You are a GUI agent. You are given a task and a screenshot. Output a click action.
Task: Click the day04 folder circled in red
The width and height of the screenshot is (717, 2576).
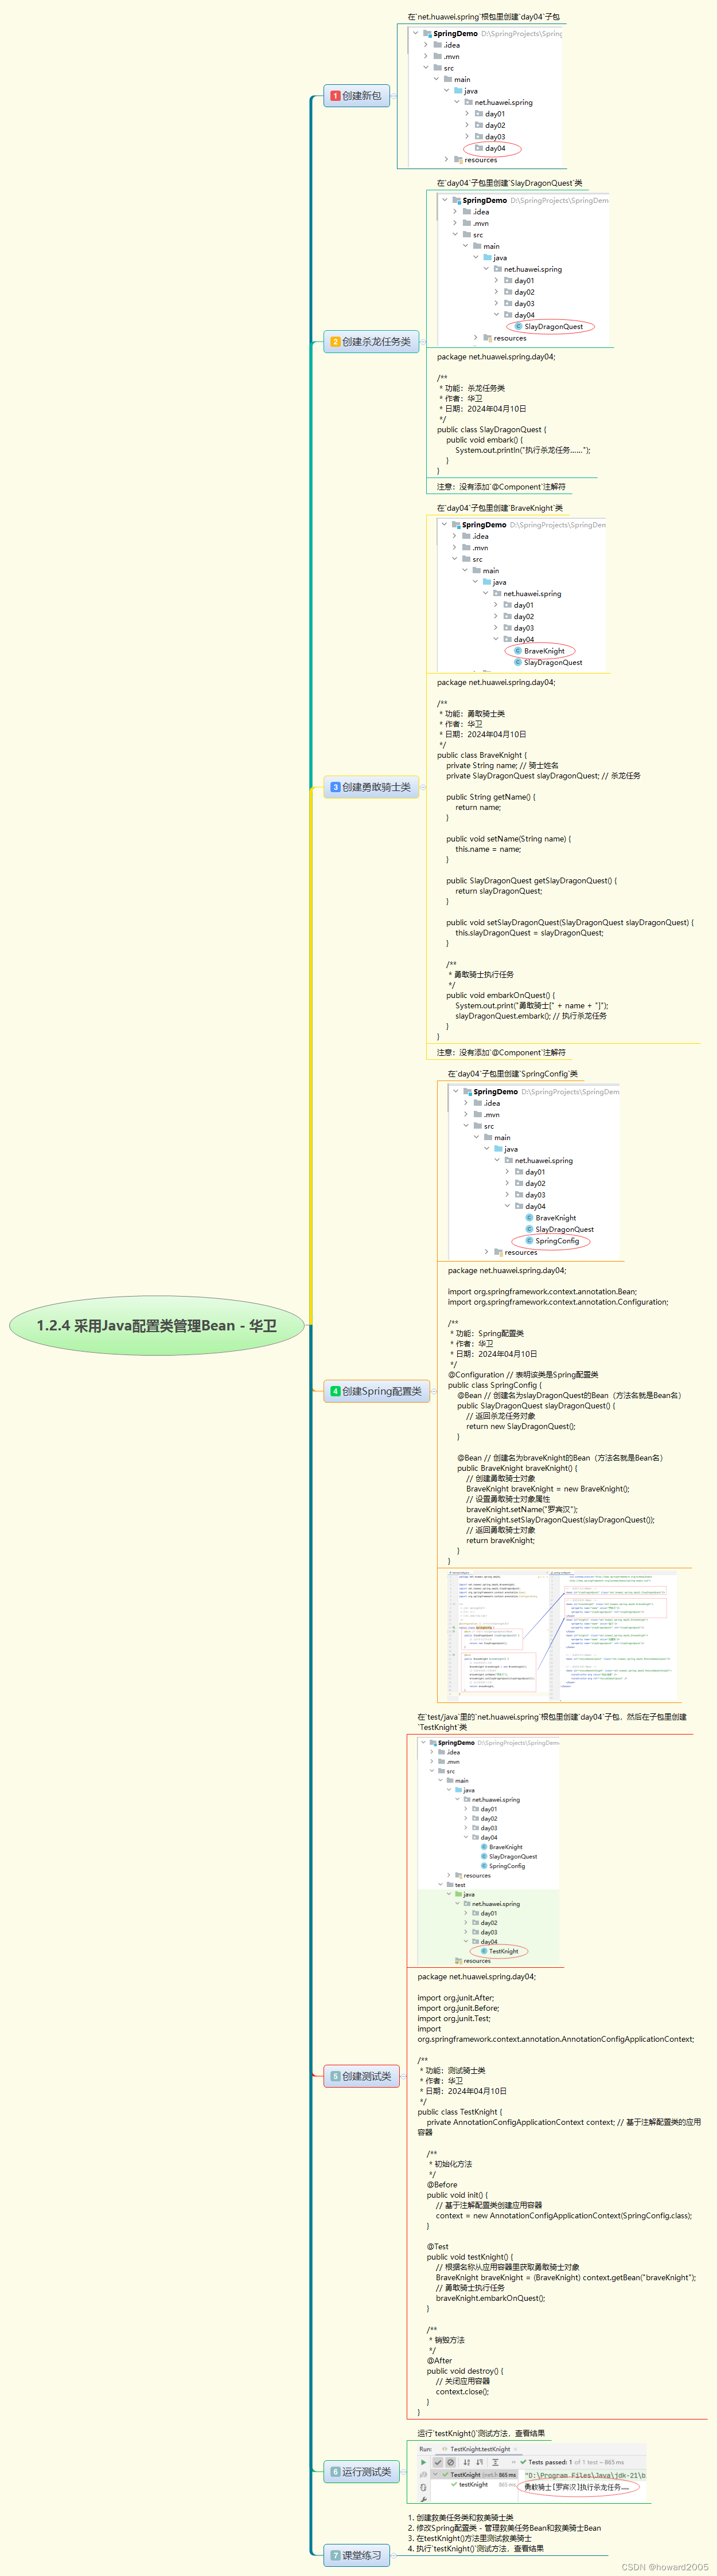point(491,148)
